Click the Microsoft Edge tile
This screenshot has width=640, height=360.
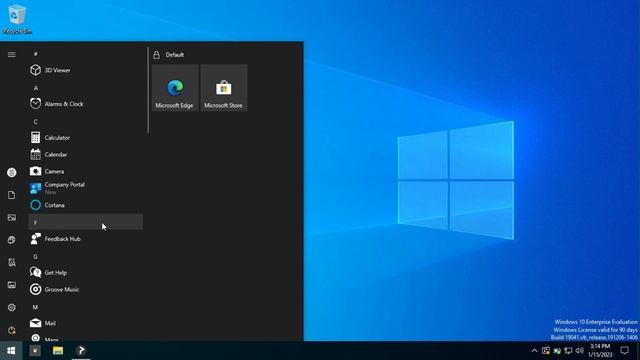pos(175,87)
